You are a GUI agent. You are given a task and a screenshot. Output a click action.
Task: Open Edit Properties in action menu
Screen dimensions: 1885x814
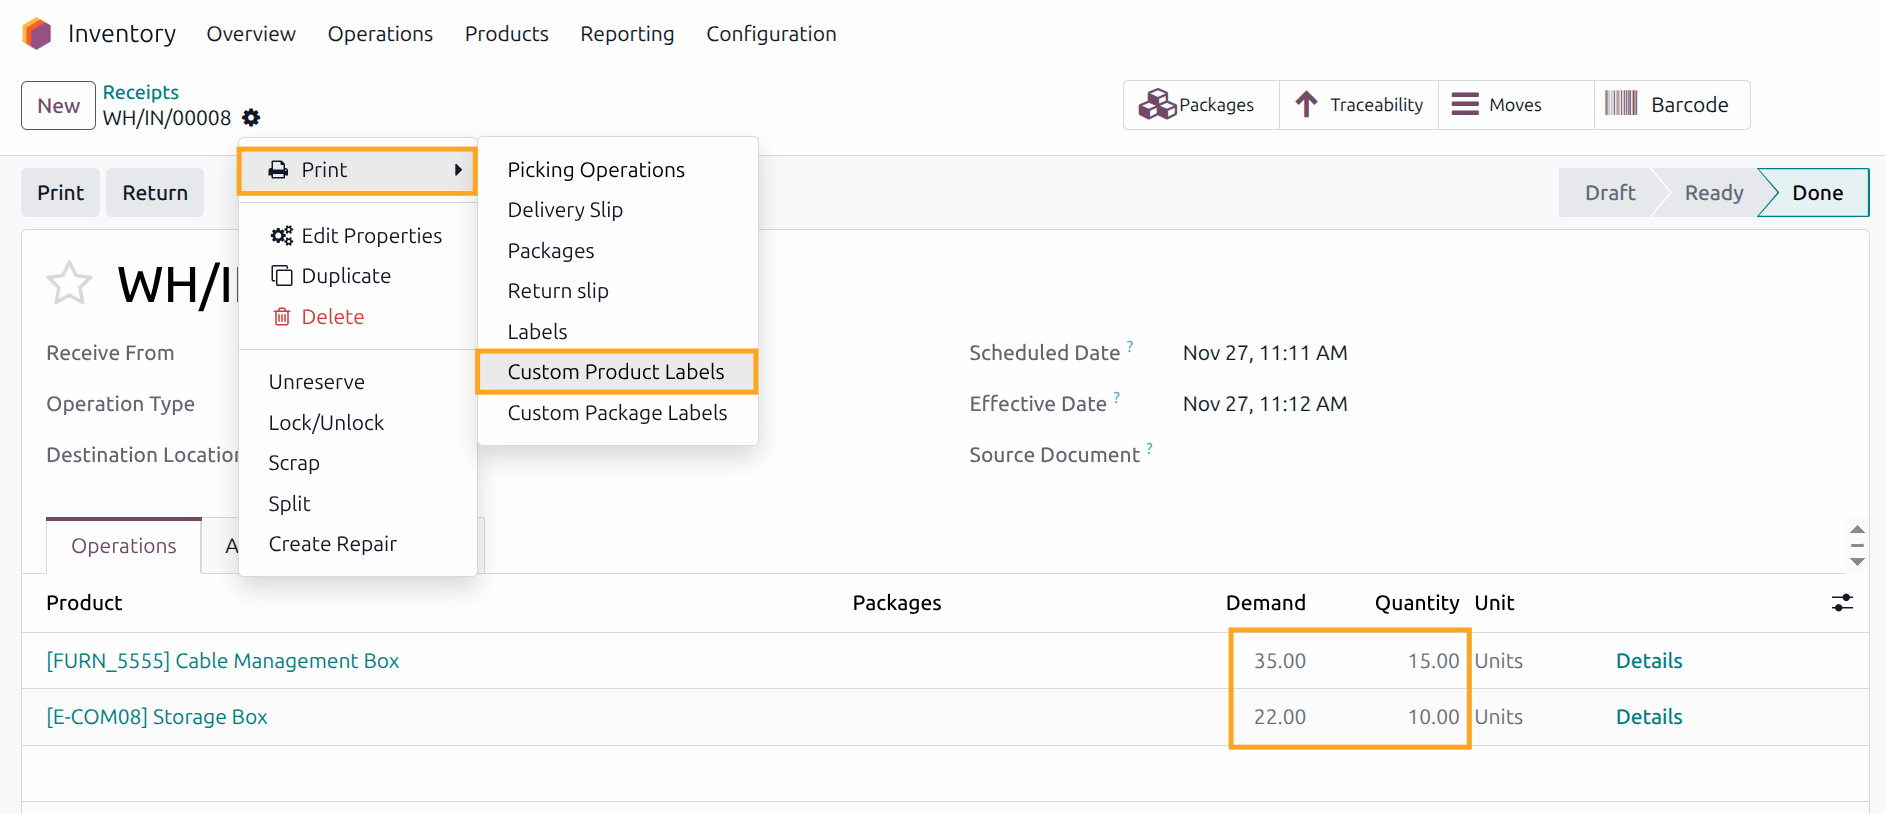coord(370,236)
